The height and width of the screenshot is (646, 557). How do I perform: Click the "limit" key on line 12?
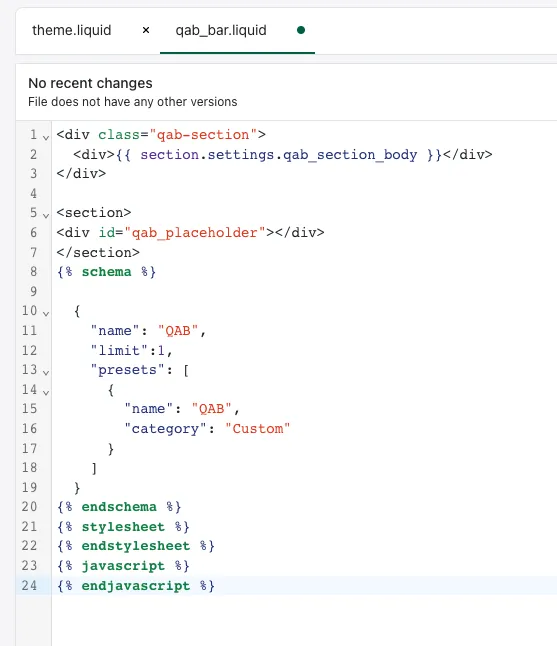pyautogui.click(x=119, y=350)
